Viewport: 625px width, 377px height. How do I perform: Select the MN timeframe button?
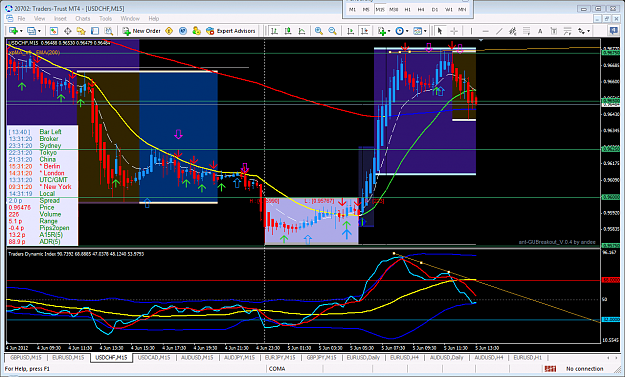462,9
